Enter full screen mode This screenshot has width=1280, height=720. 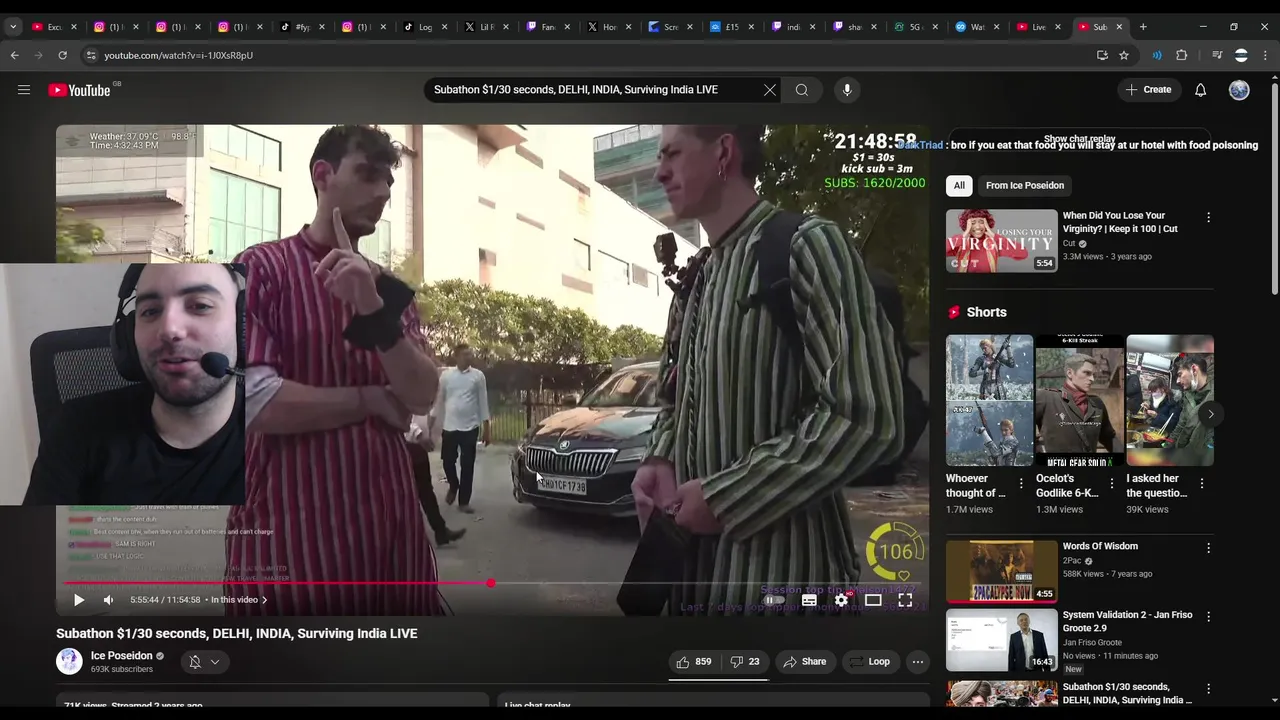click(x=905, y=600)
